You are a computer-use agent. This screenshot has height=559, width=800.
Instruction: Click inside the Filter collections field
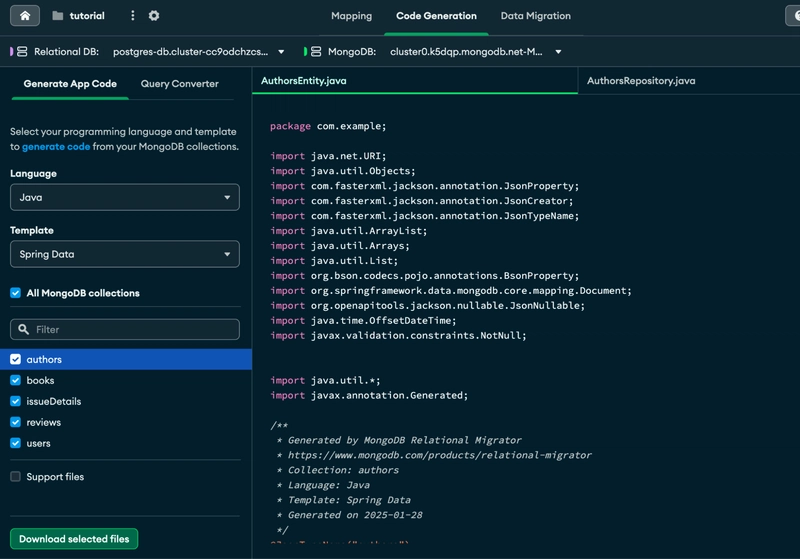[130, 329]
